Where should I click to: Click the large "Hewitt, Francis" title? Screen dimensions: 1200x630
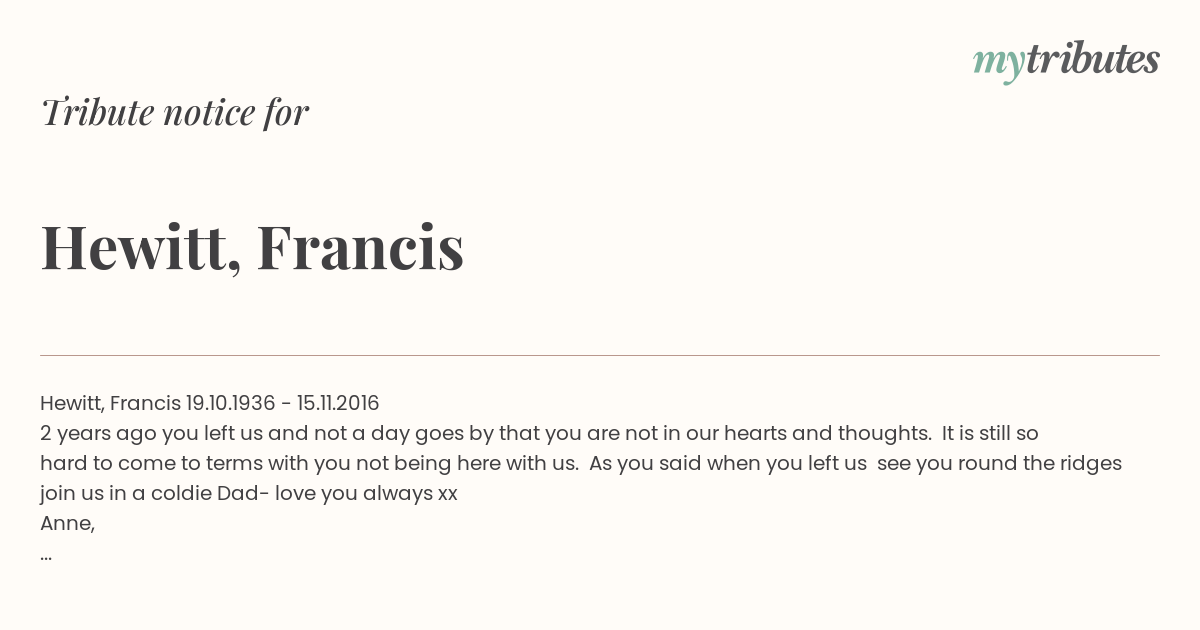click(x=252, y=247)
